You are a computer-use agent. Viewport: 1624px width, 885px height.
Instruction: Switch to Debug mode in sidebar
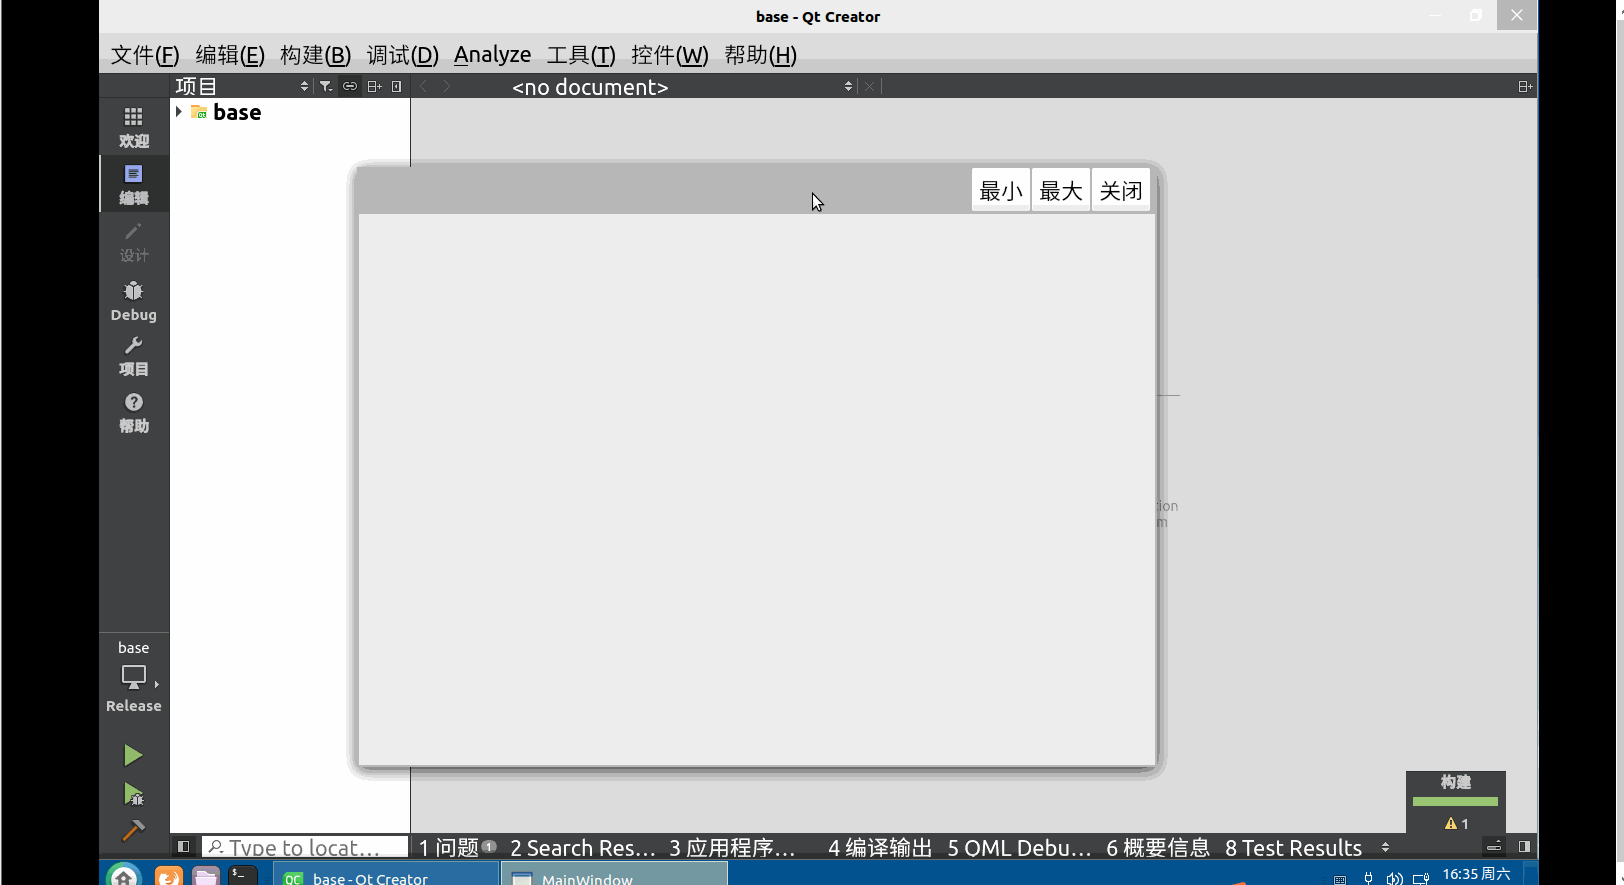[133, 300]
